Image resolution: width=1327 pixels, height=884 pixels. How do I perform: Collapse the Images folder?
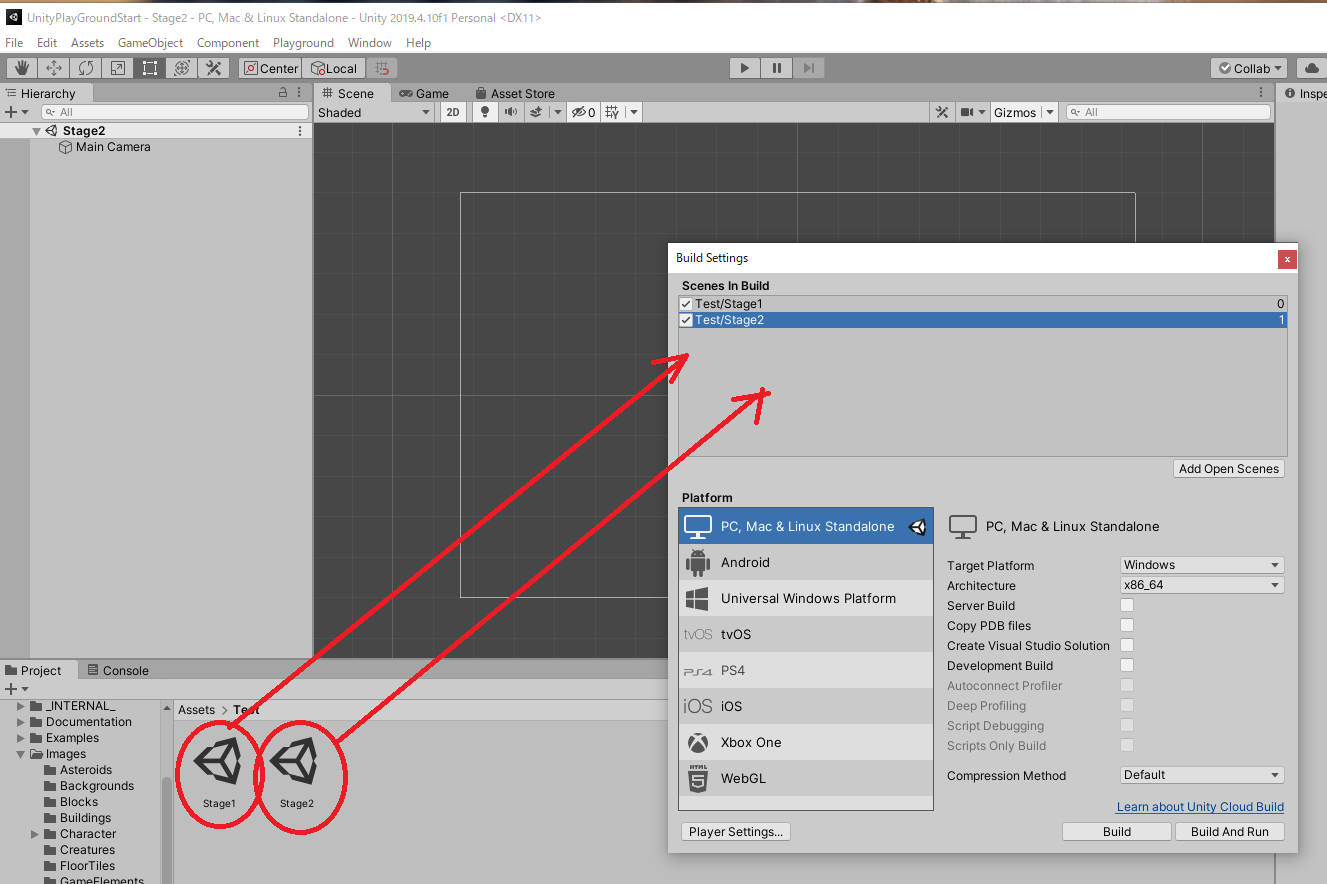click(x=20, y=754)
